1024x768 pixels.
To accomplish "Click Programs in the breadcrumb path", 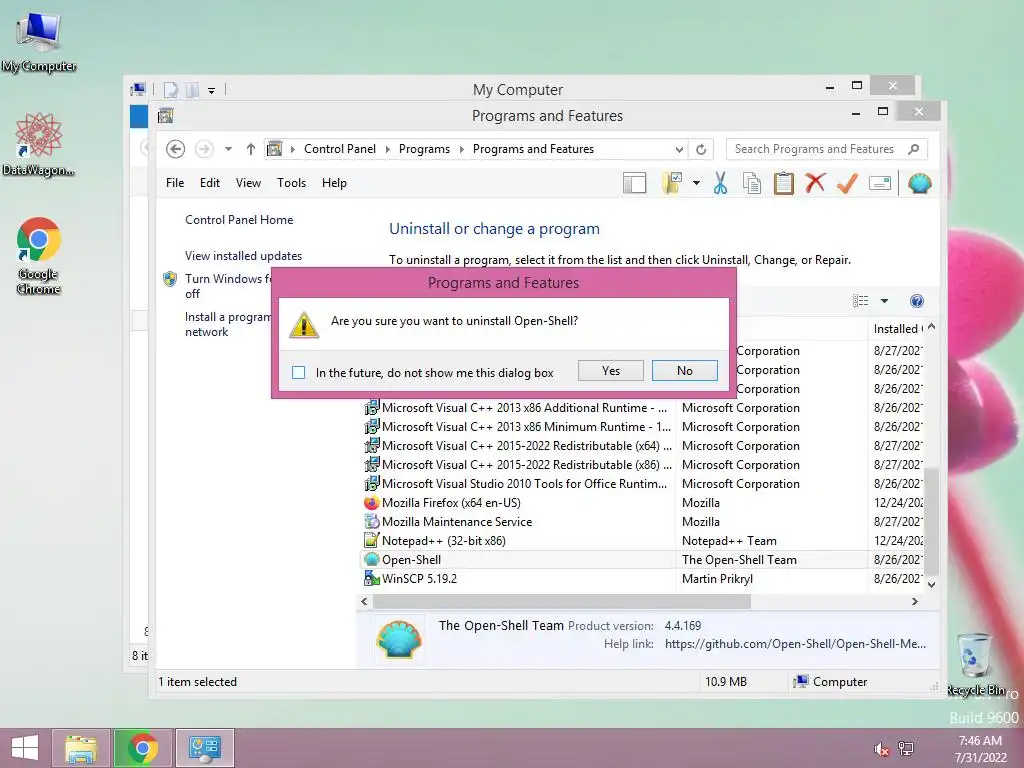I will pos(424,149).
